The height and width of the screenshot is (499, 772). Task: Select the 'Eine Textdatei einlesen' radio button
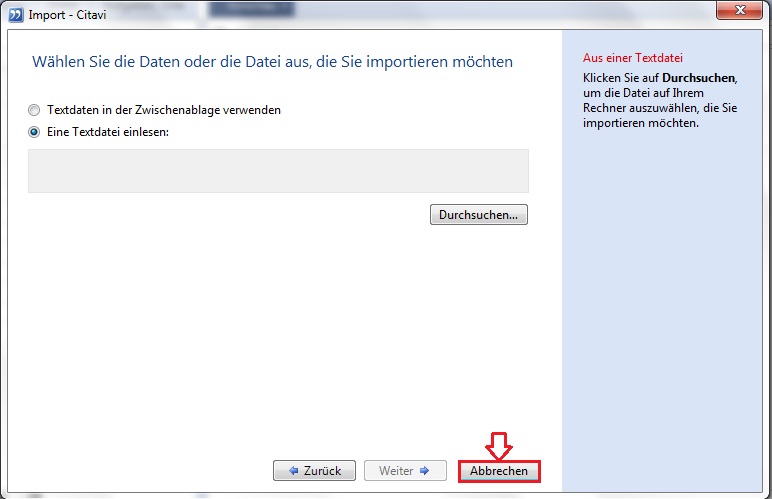(x=34, y=132)
